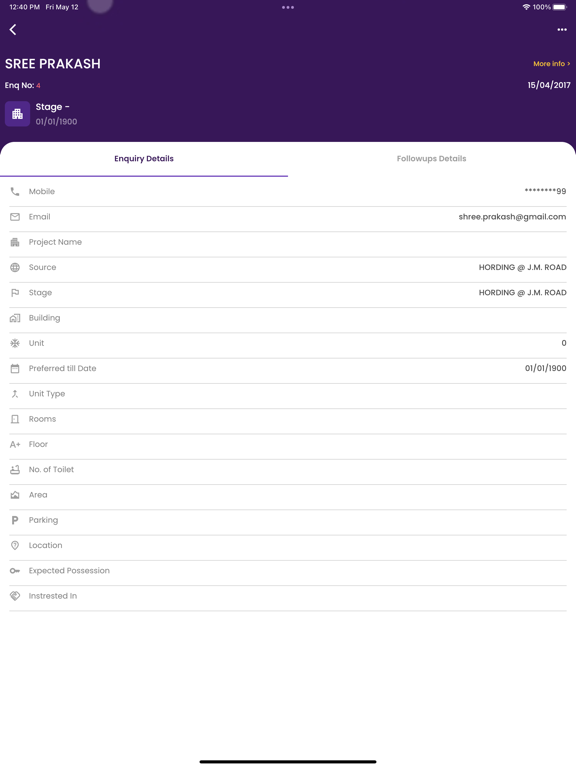Viewport: 576px width, 768px height.
Task: Tap the enquiry date 15/04/2017
Action: pos(549,85)
